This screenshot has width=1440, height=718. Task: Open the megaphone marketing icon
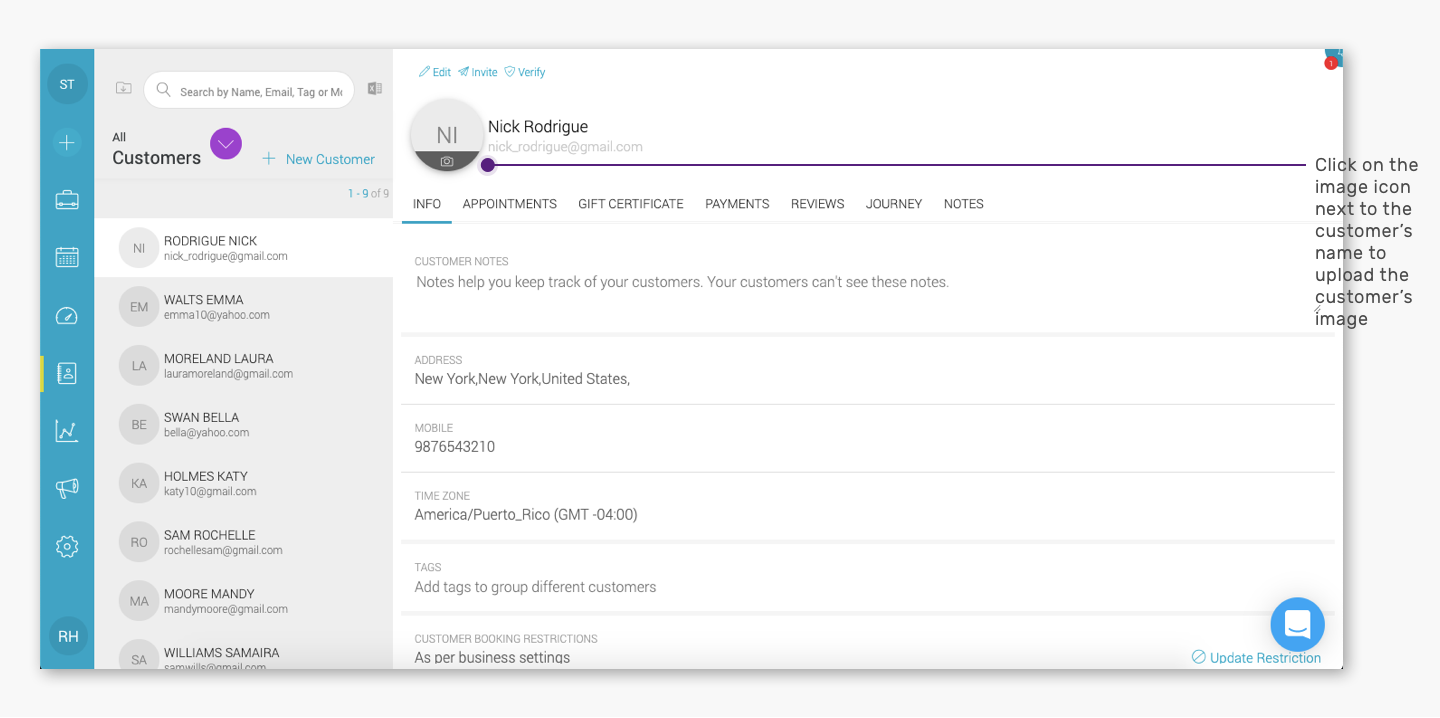point(67,488)
